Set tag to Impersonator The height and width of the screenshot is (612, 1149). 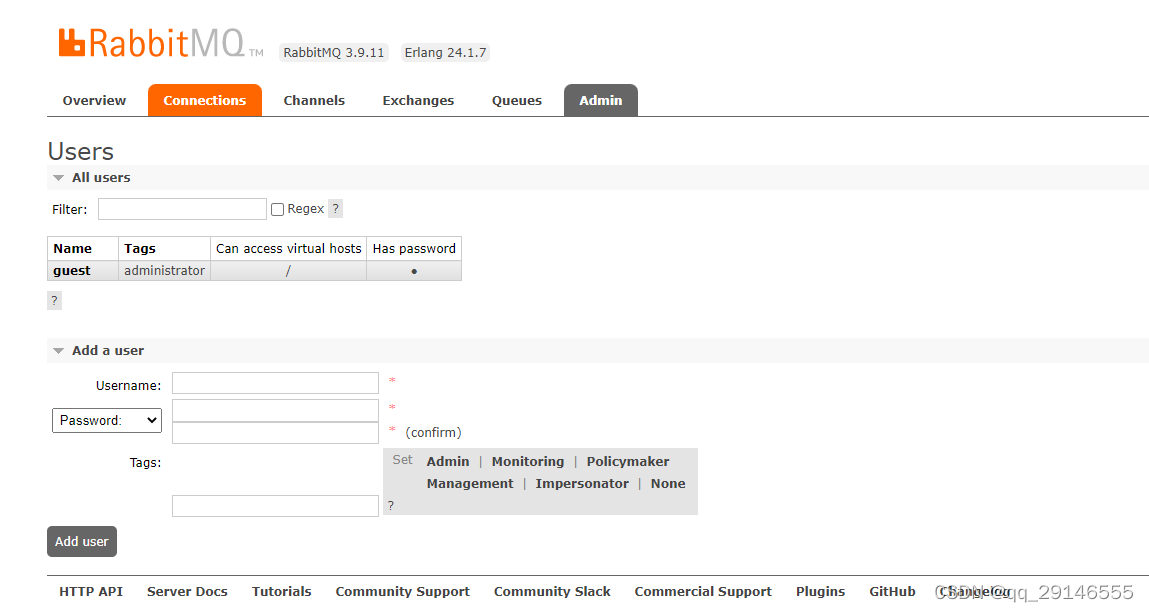click(x=582, y=484)
